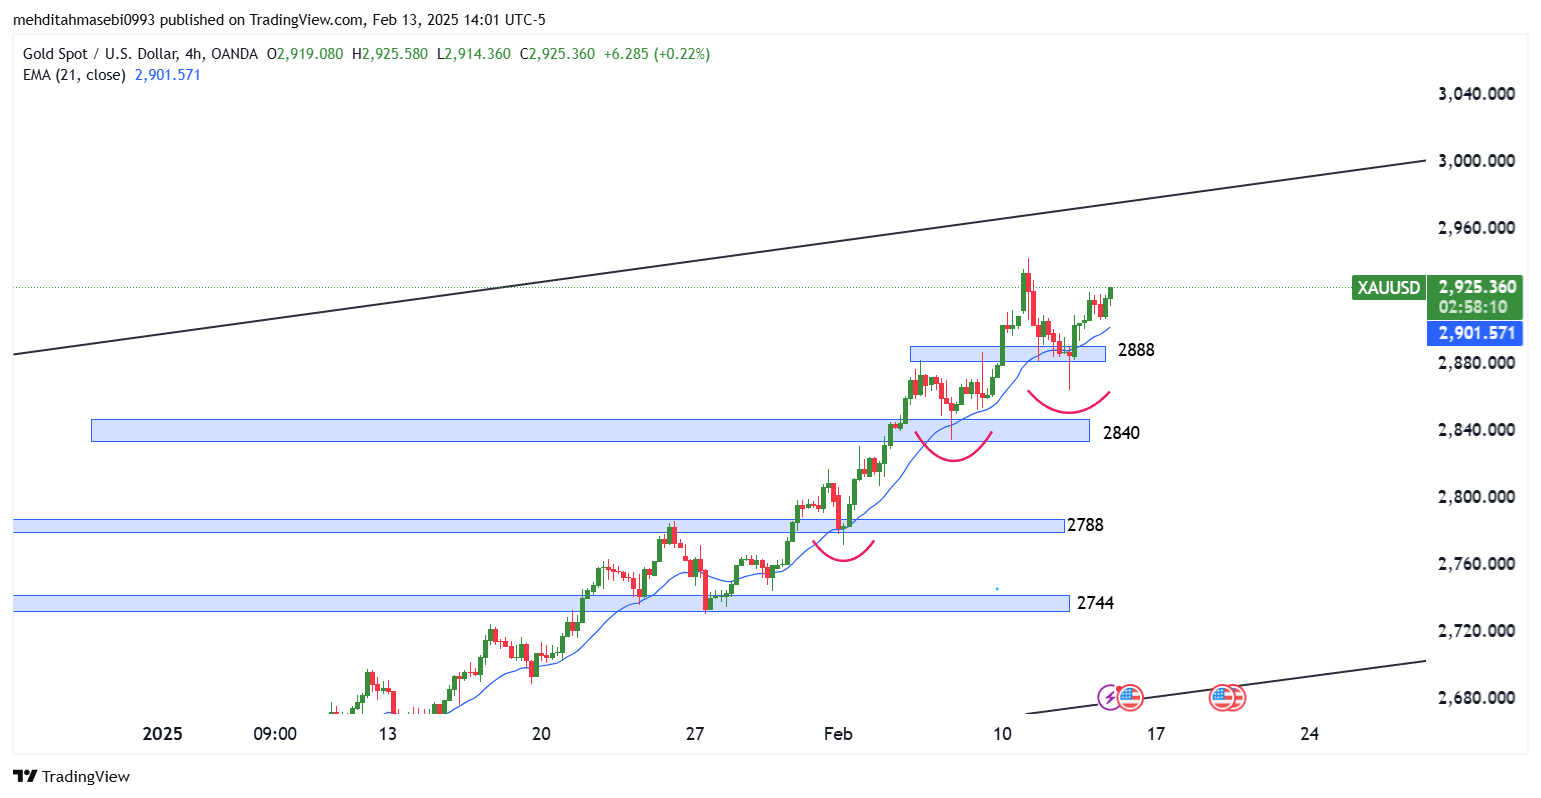Click the EMA legend value 2,901.571 next to EMA (21, close)
The height and width of the screenshot is (798, 1541).
coord(168,75)
